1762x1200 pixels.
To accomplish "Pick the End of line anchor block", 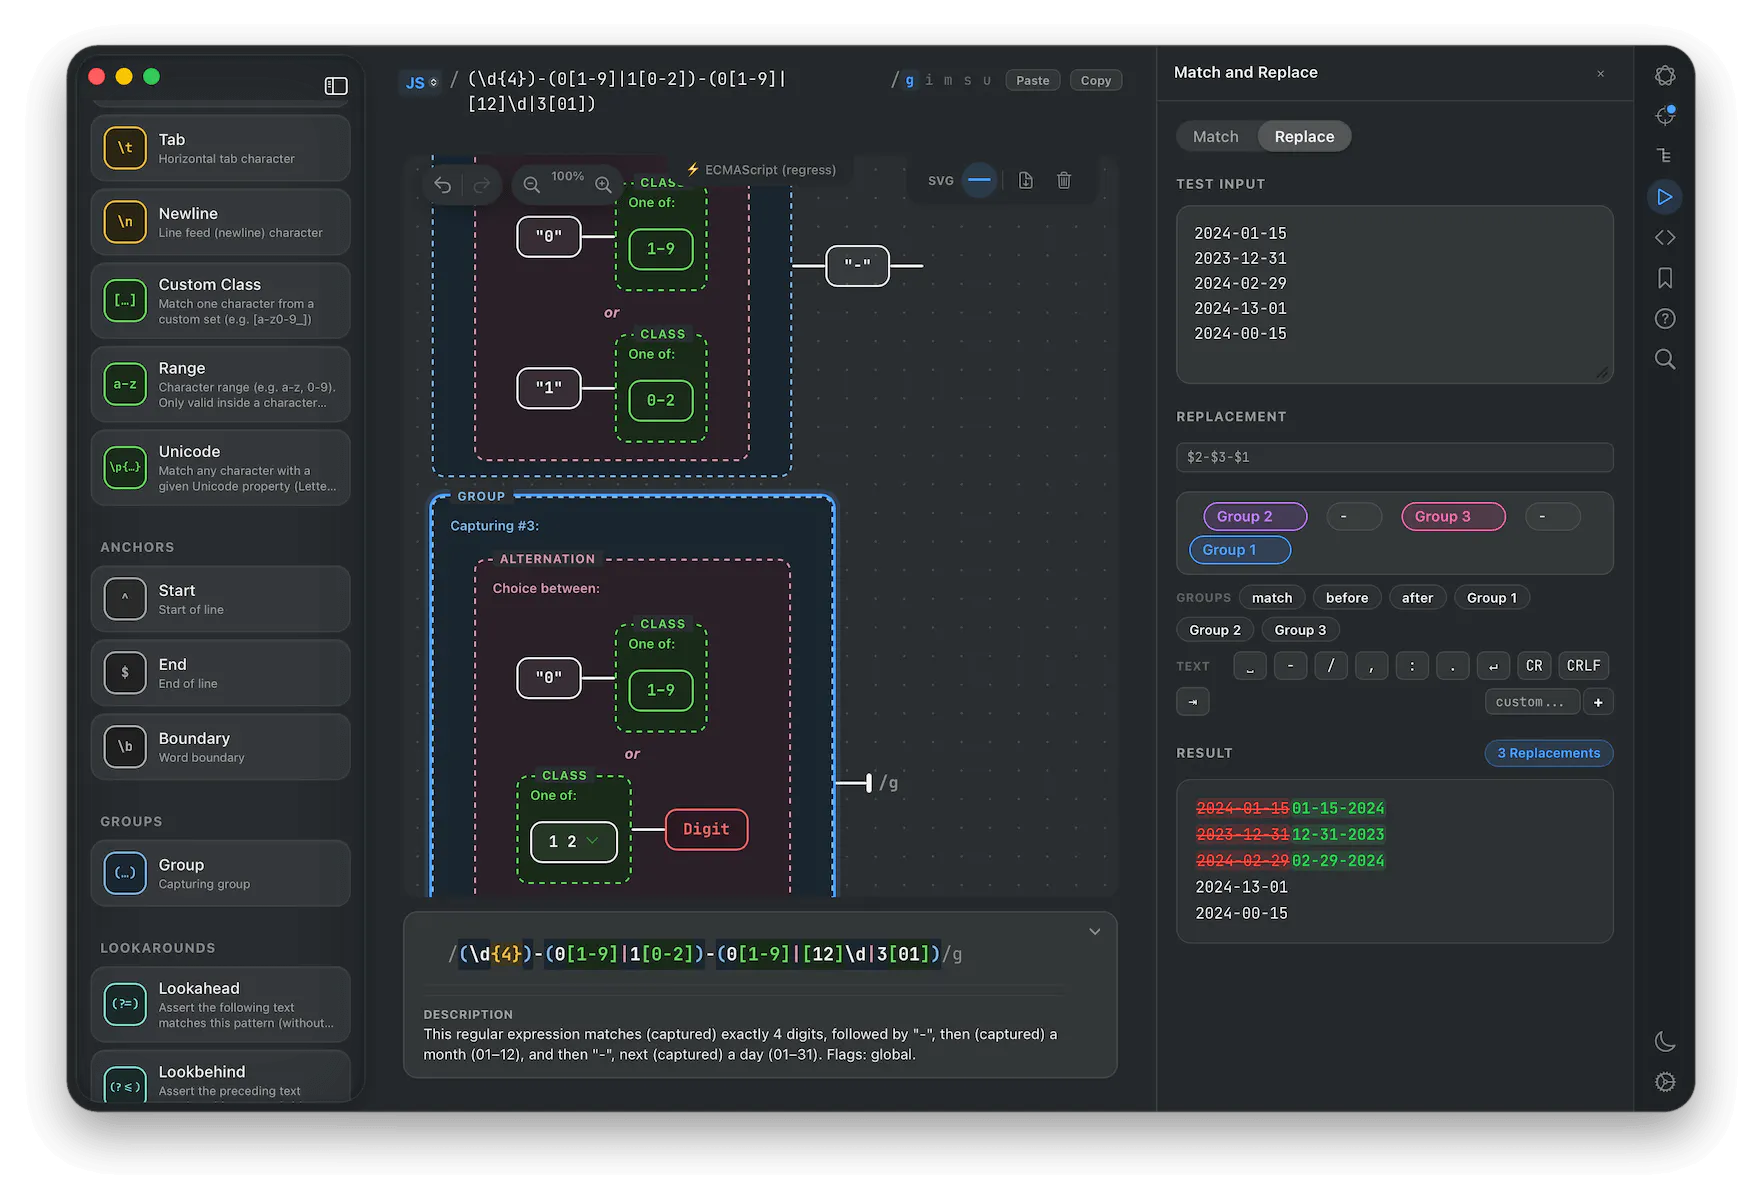I will click(x=220, y=673).
